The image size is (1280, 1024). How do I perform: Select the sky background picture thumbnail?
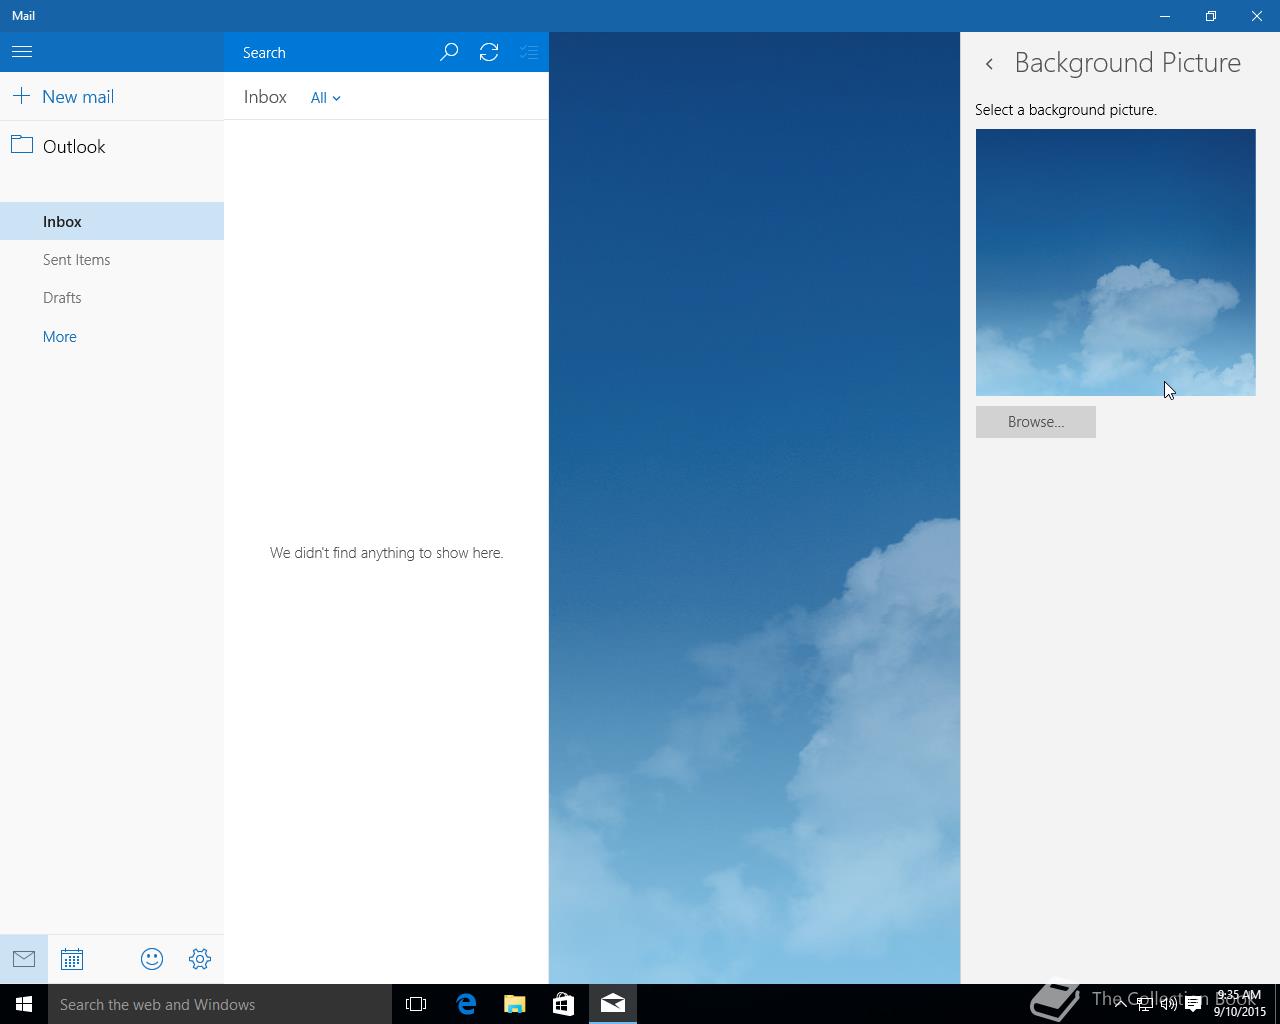point(1115,262)
